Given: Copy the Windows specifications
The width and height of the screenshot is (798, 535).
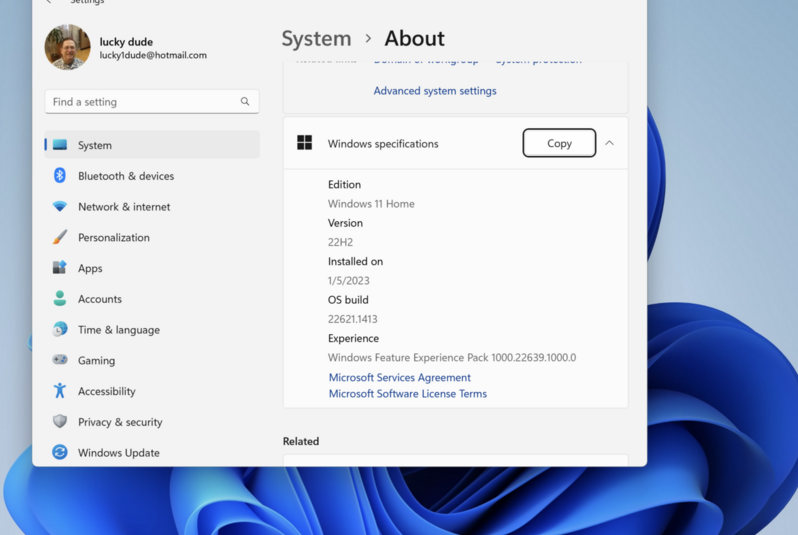Looking at the screenshot, I should click(x=559, y=143).
